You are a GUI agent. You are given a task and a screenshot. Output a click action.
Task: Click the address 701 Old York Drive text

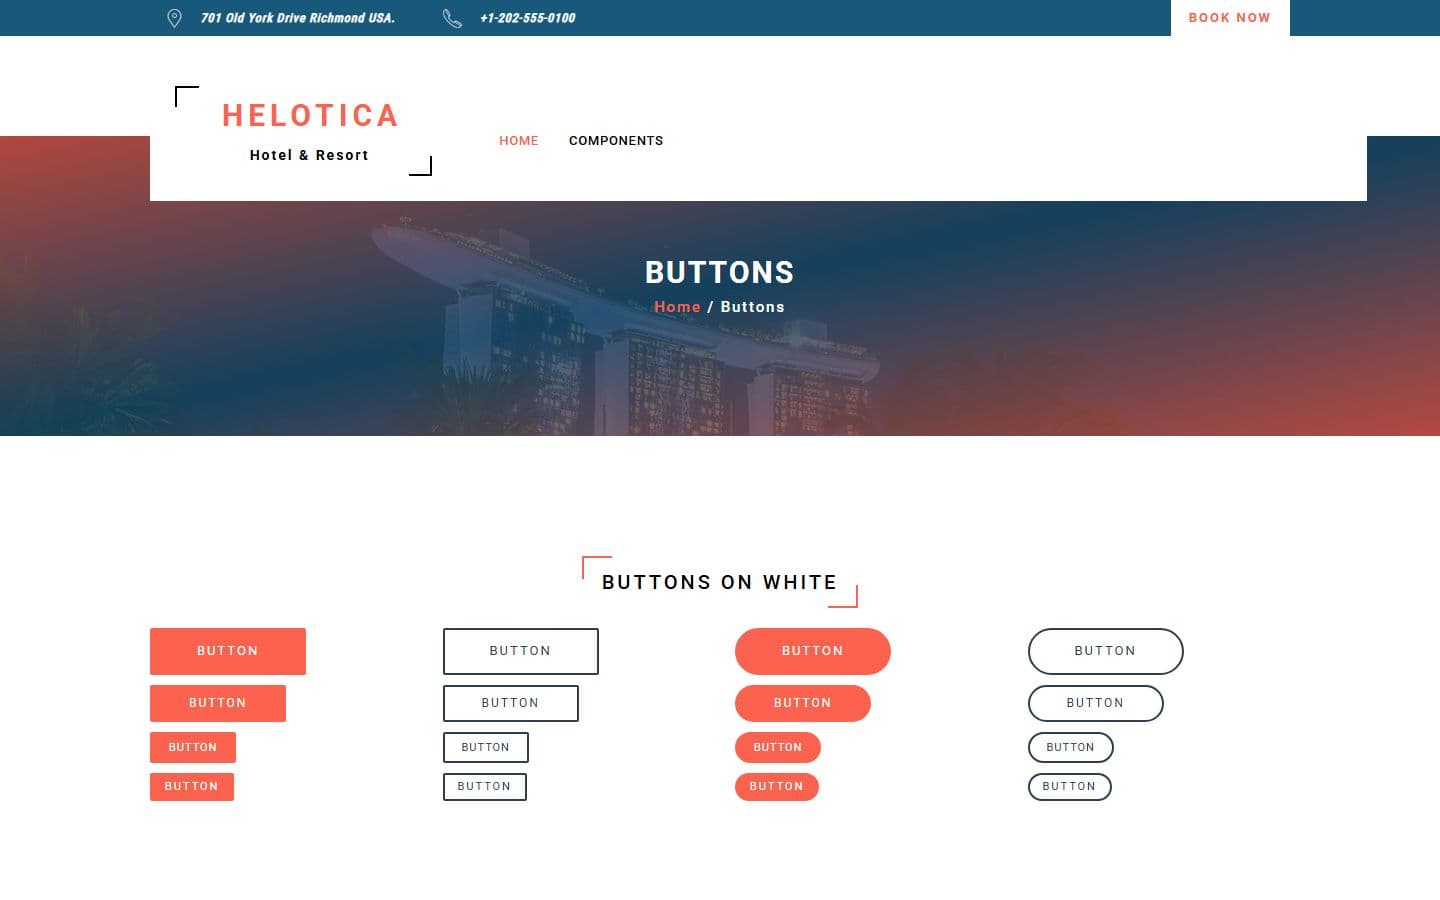click(x=298, y=18)
